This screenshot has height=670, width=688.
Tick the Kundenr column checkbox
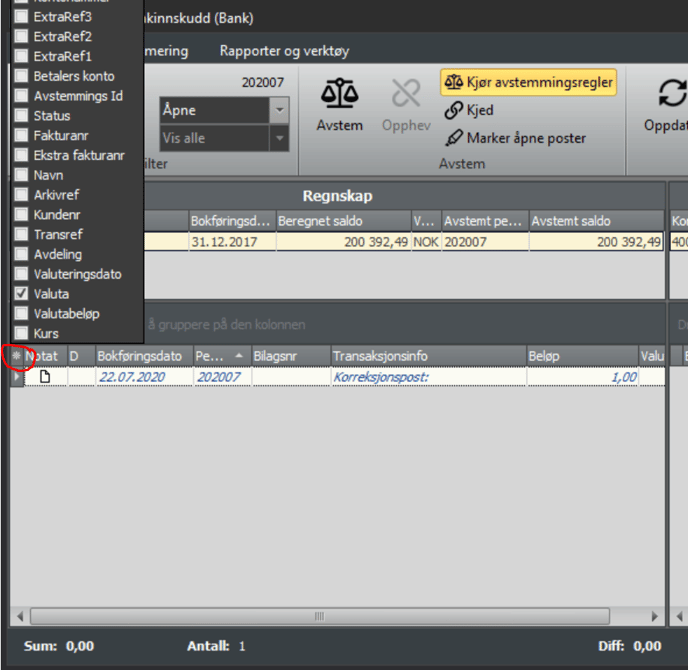(x=21, y=214)
